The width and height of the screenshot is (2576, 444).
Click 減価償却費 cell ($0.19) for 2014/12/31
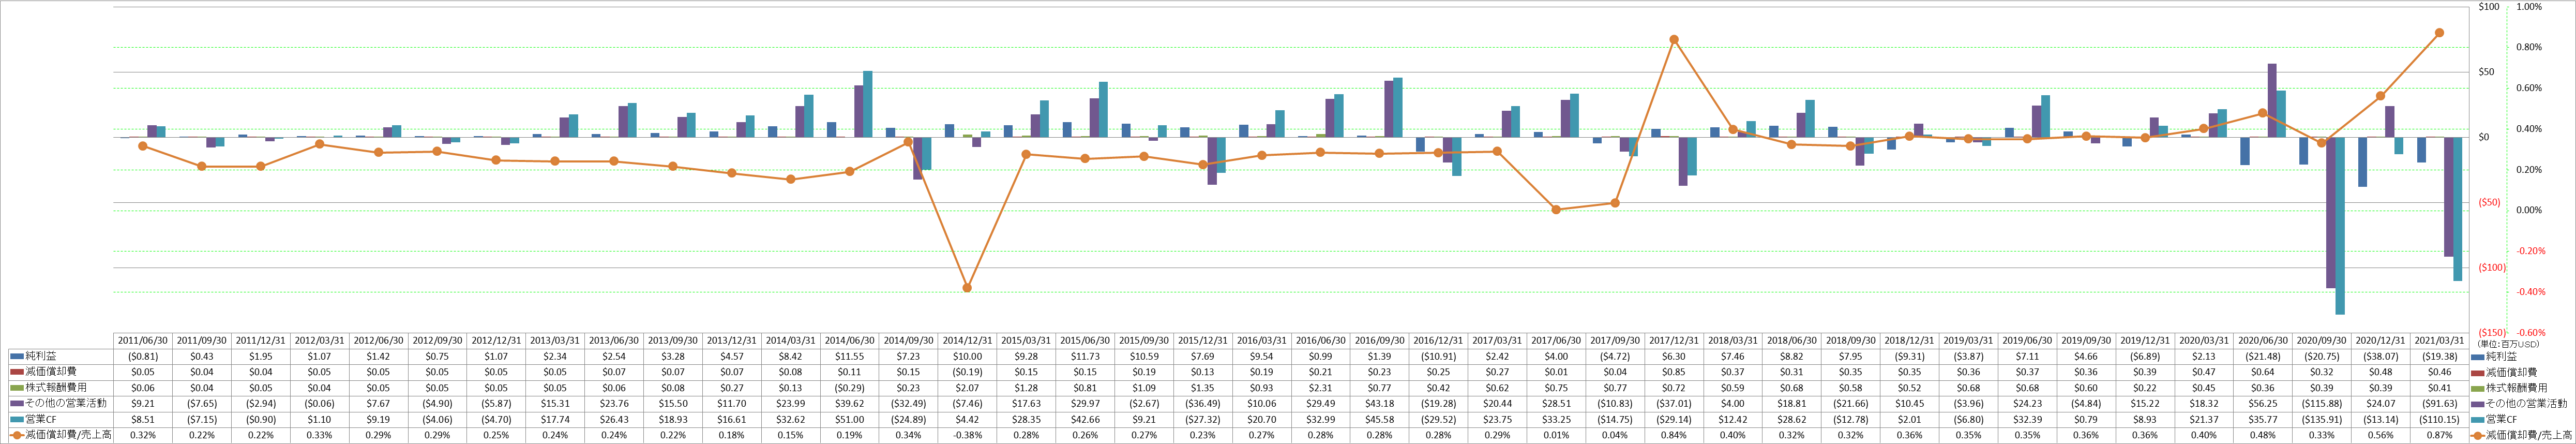pos(967,372)
